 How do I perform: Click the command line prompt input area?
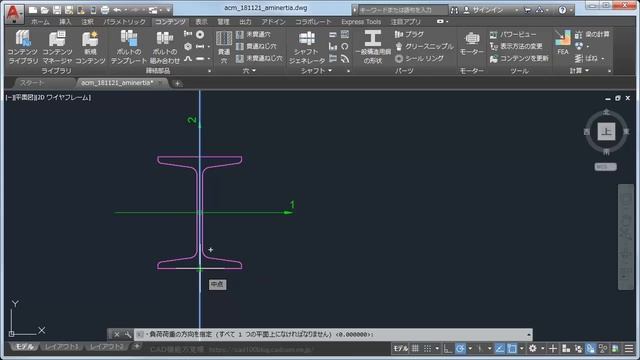[x=333, y=335]
